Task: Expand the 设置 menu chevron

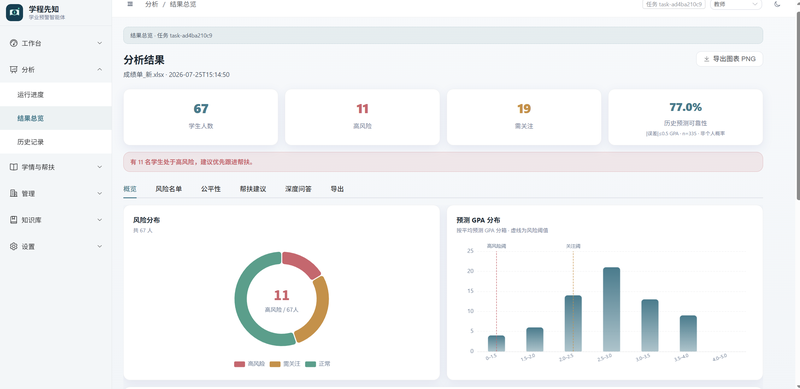Action: tap(99, 247)
